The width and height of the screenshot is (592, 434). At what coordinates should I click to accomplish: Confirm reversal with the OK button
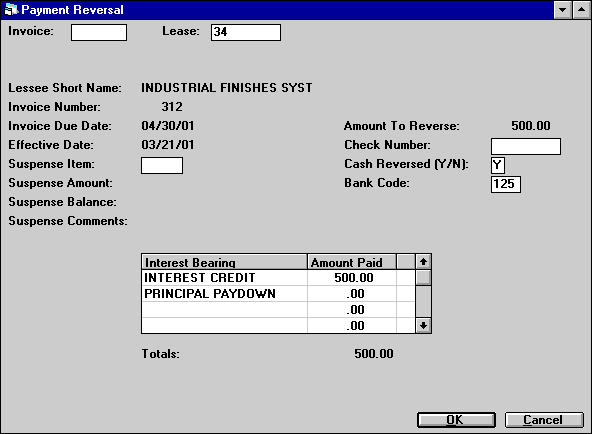point(456,420)
